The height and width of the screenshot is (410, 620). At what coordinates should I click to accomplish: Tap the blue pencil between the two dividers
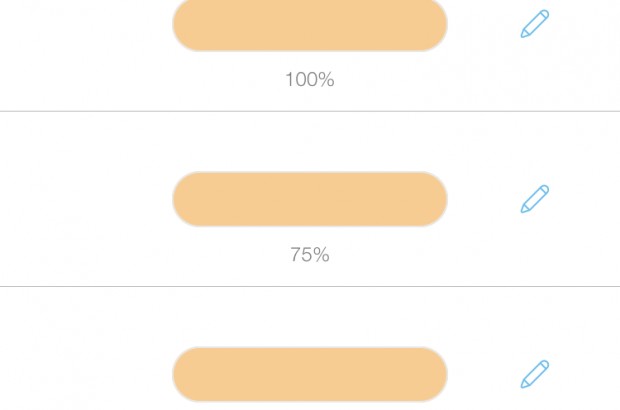[535, 199]
